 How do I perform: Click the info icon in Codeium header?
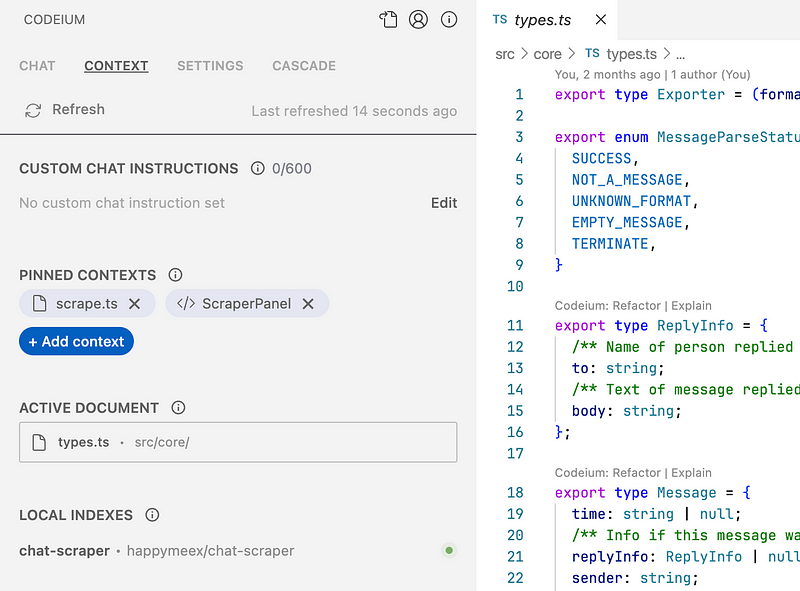(449, 19)
